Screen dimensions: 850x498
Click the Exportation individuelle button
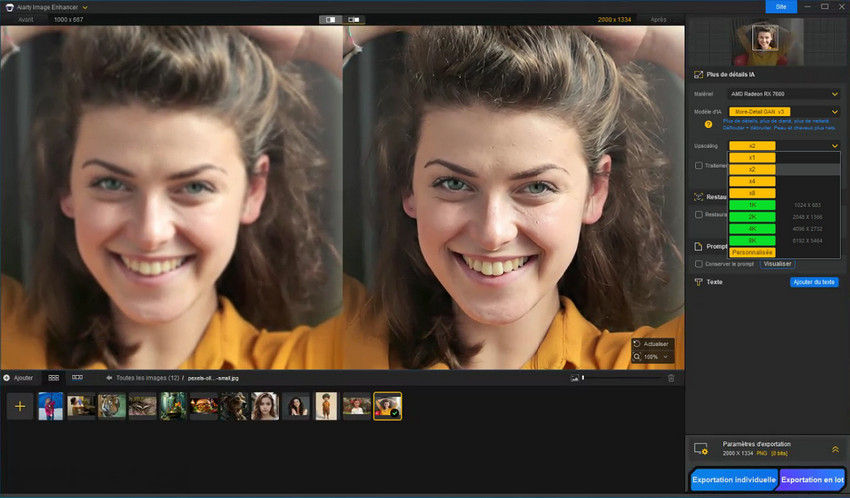pos(734,480)
